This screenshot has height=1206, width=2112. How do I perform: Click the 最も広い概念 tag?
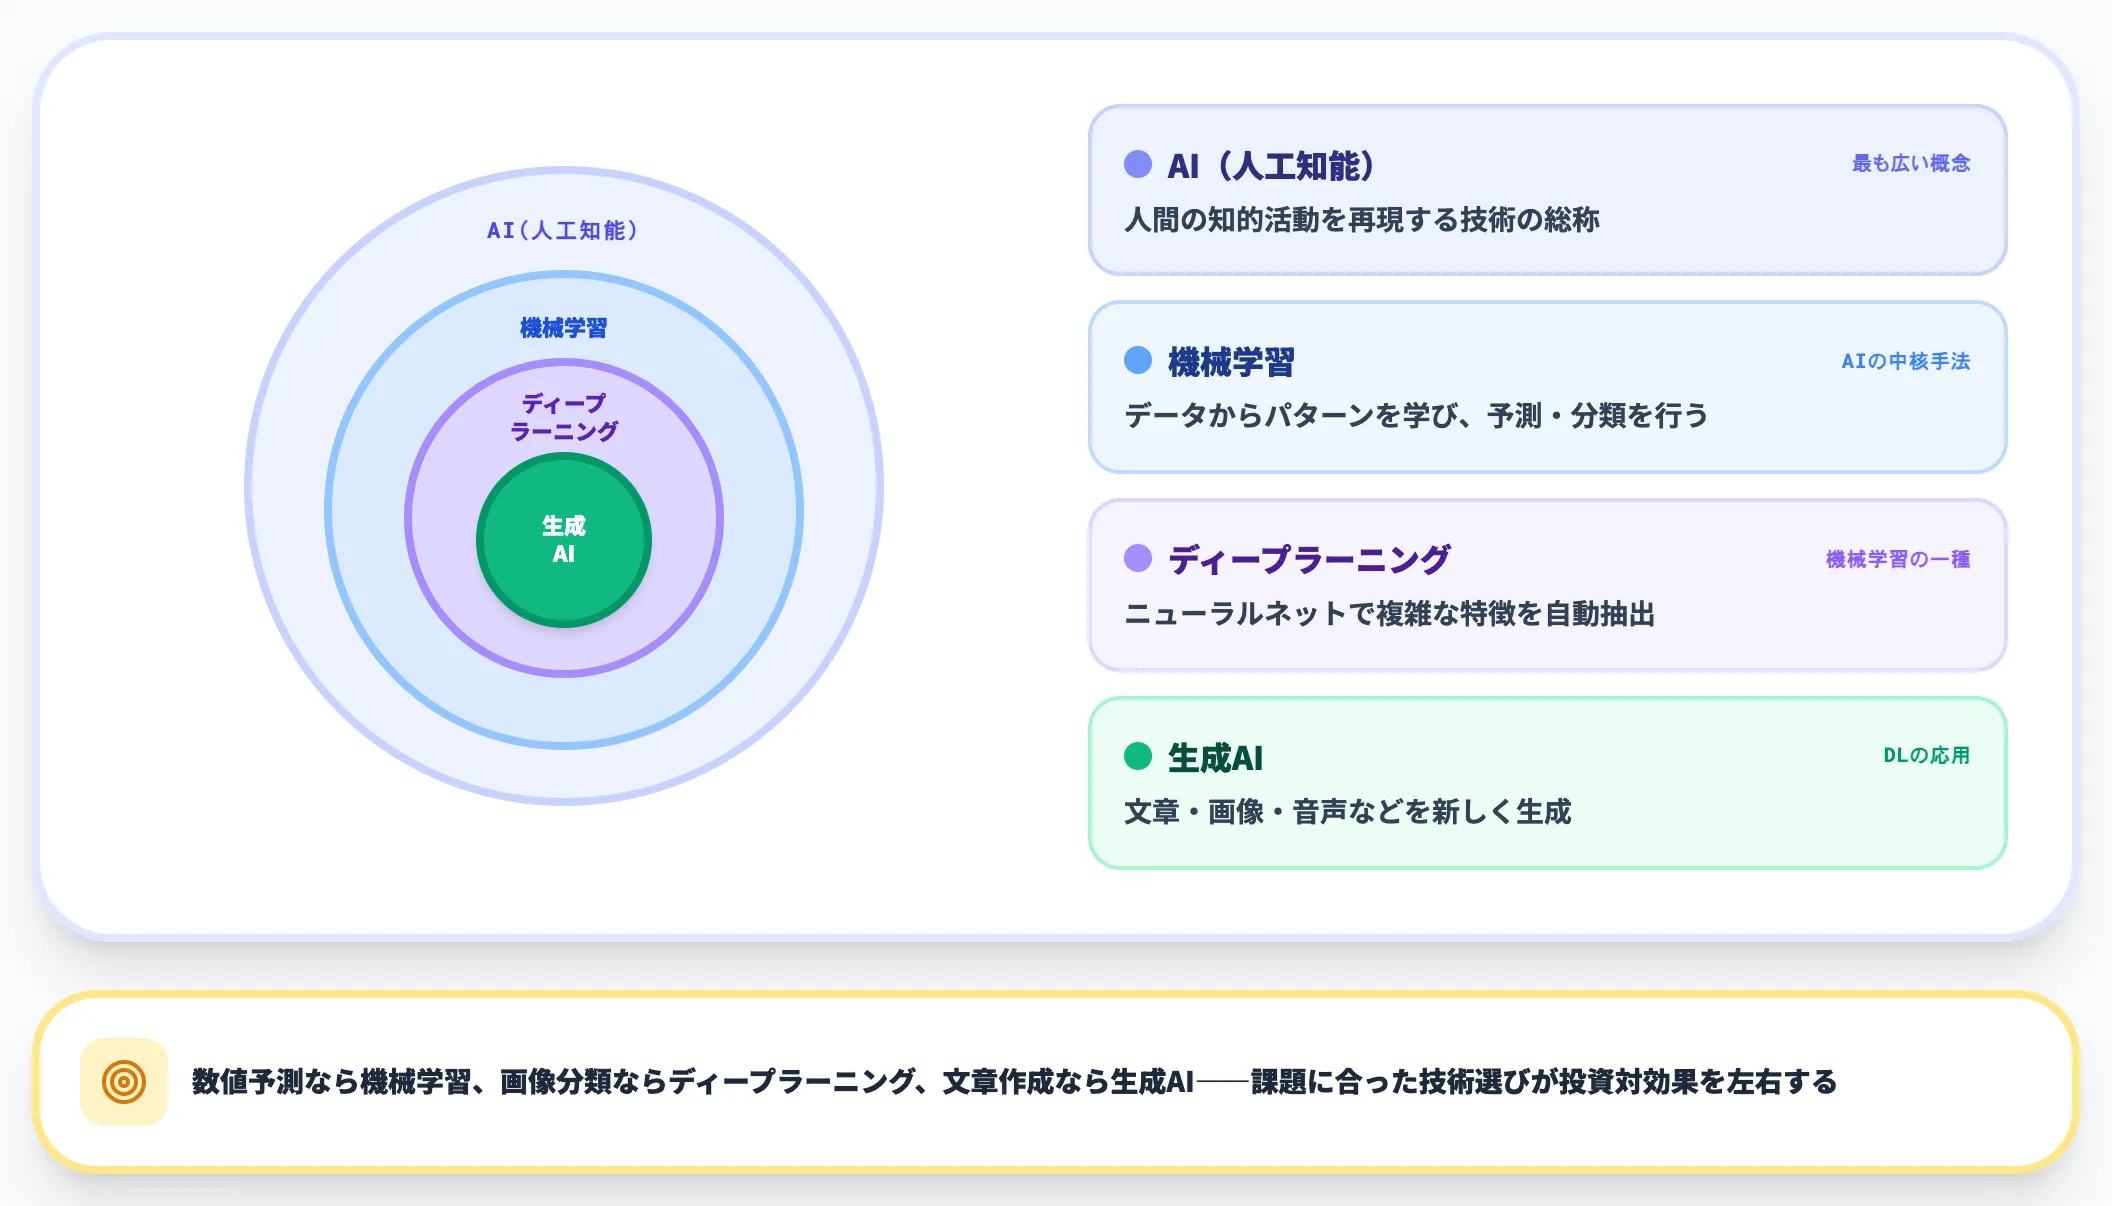pyautogui.click(x=1911, y=163)
